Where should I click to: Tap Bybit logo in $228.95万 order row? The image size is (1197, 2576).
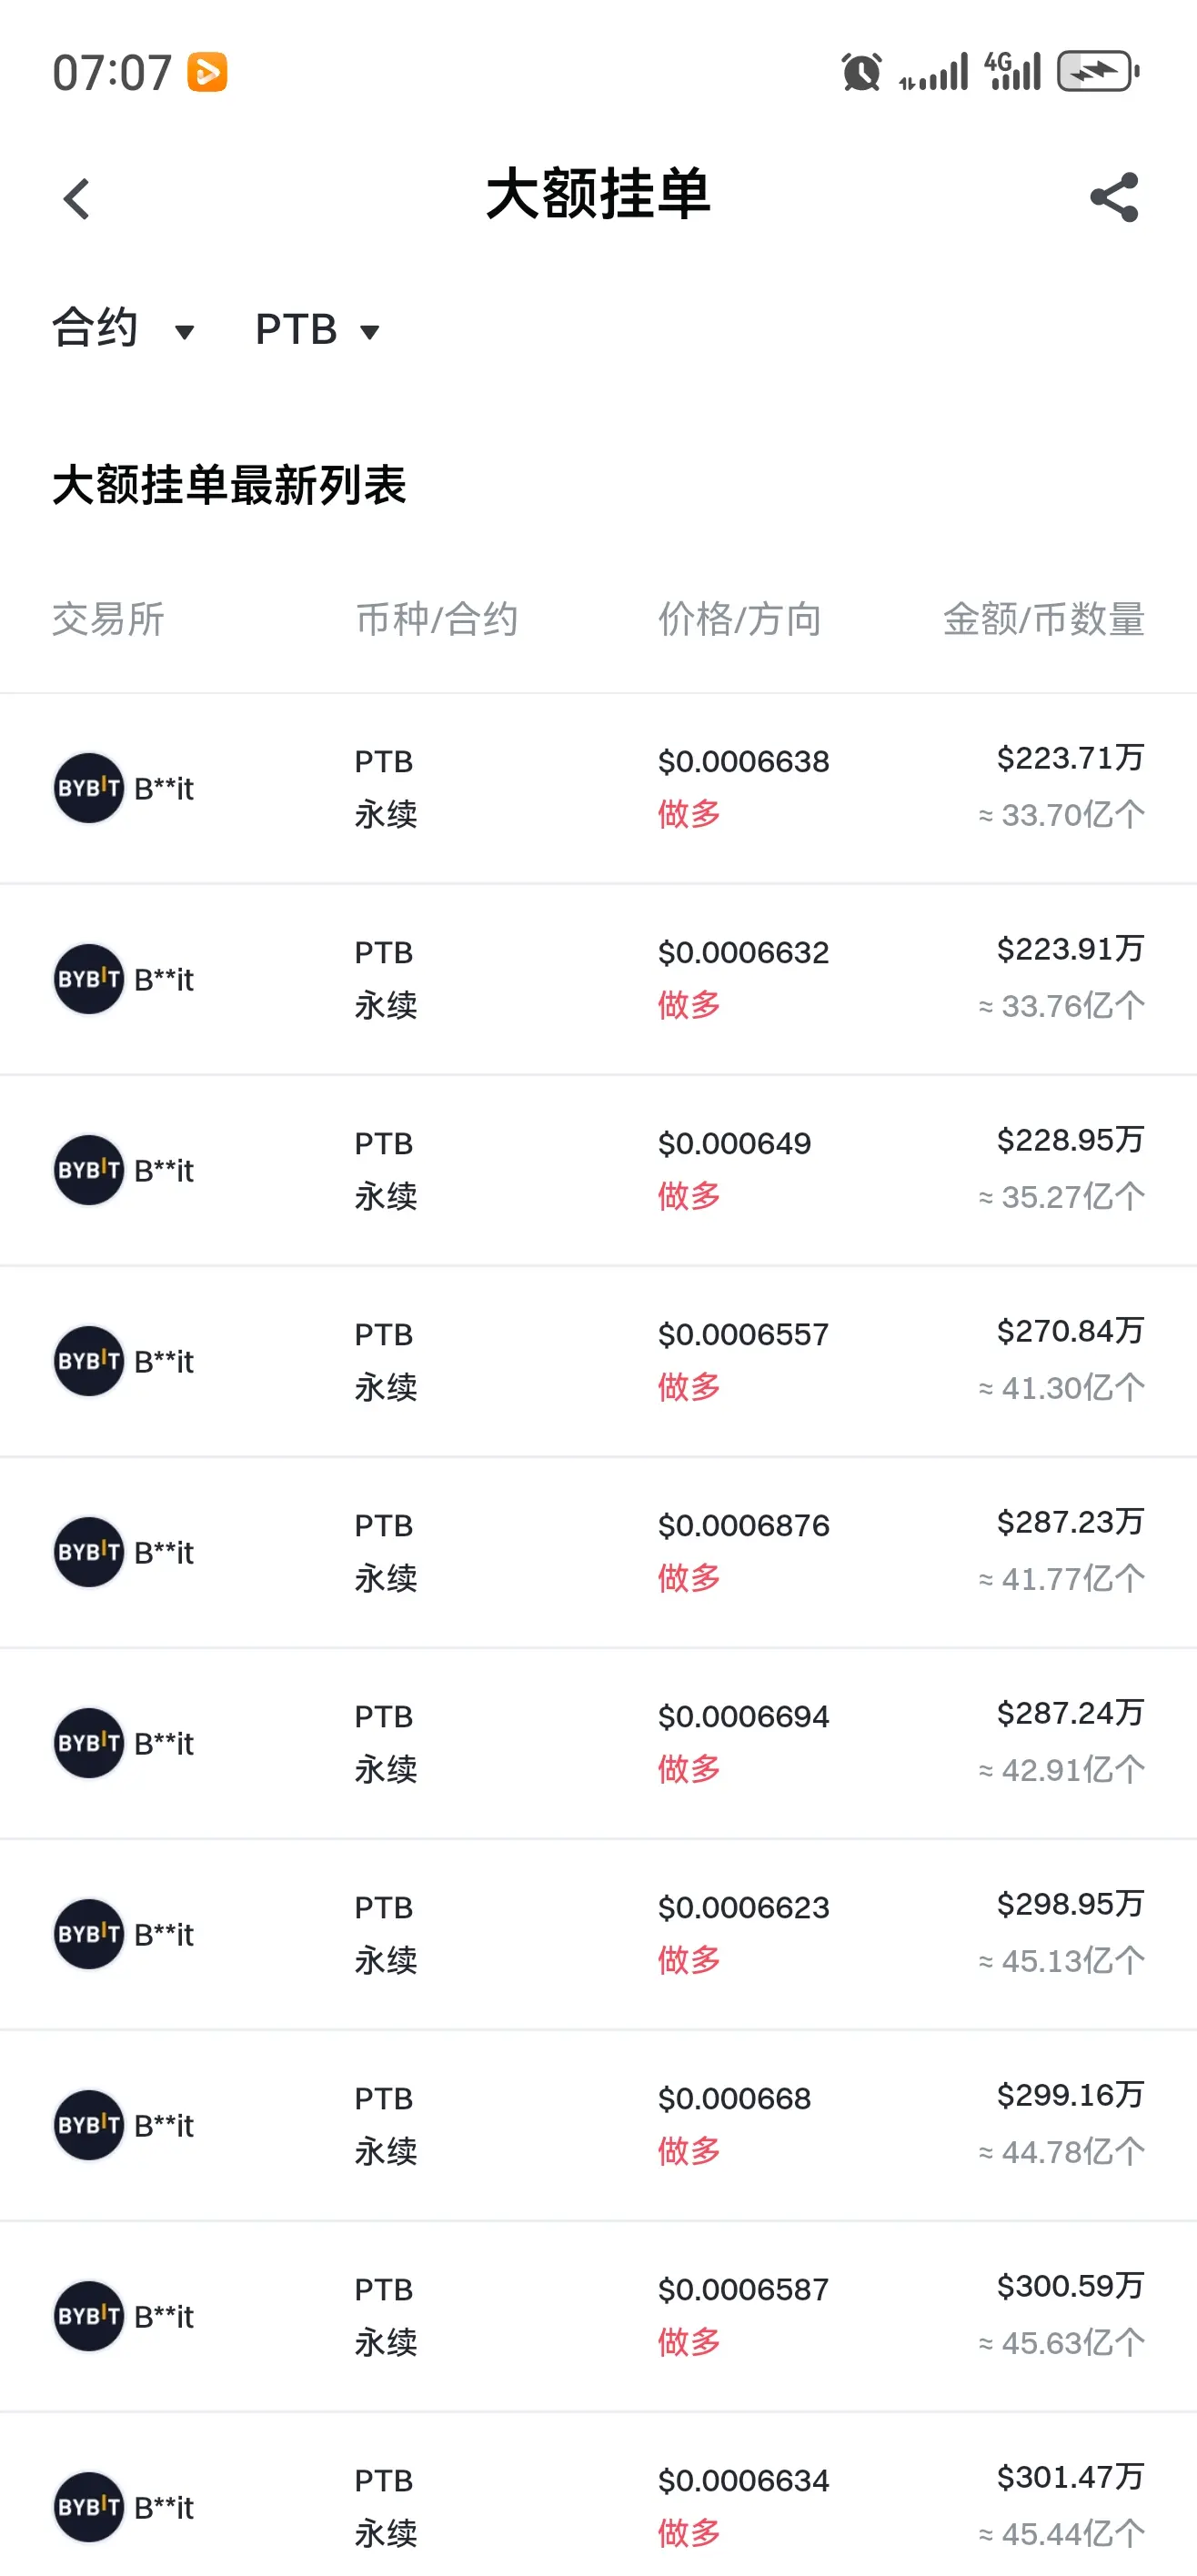[x=89, y=1170]
